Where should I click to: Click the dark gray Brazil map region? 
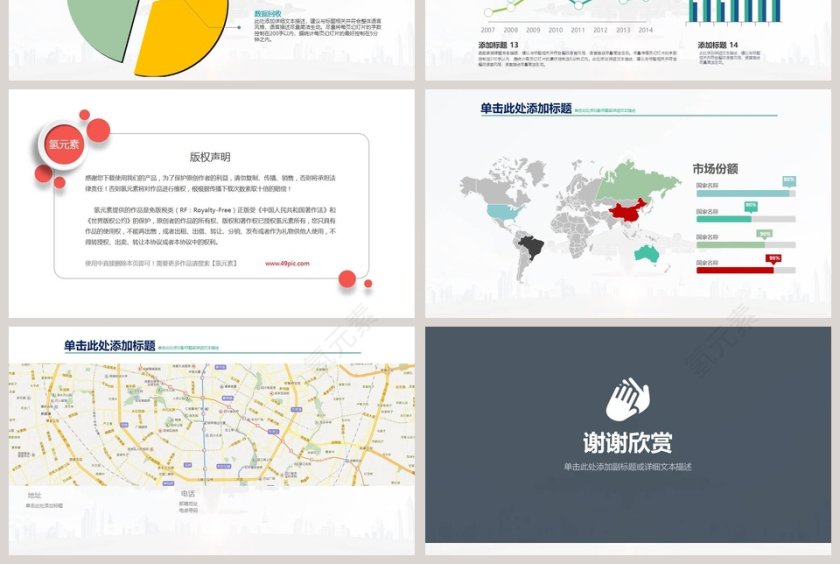pyautogui.click(x=531, y=249)
